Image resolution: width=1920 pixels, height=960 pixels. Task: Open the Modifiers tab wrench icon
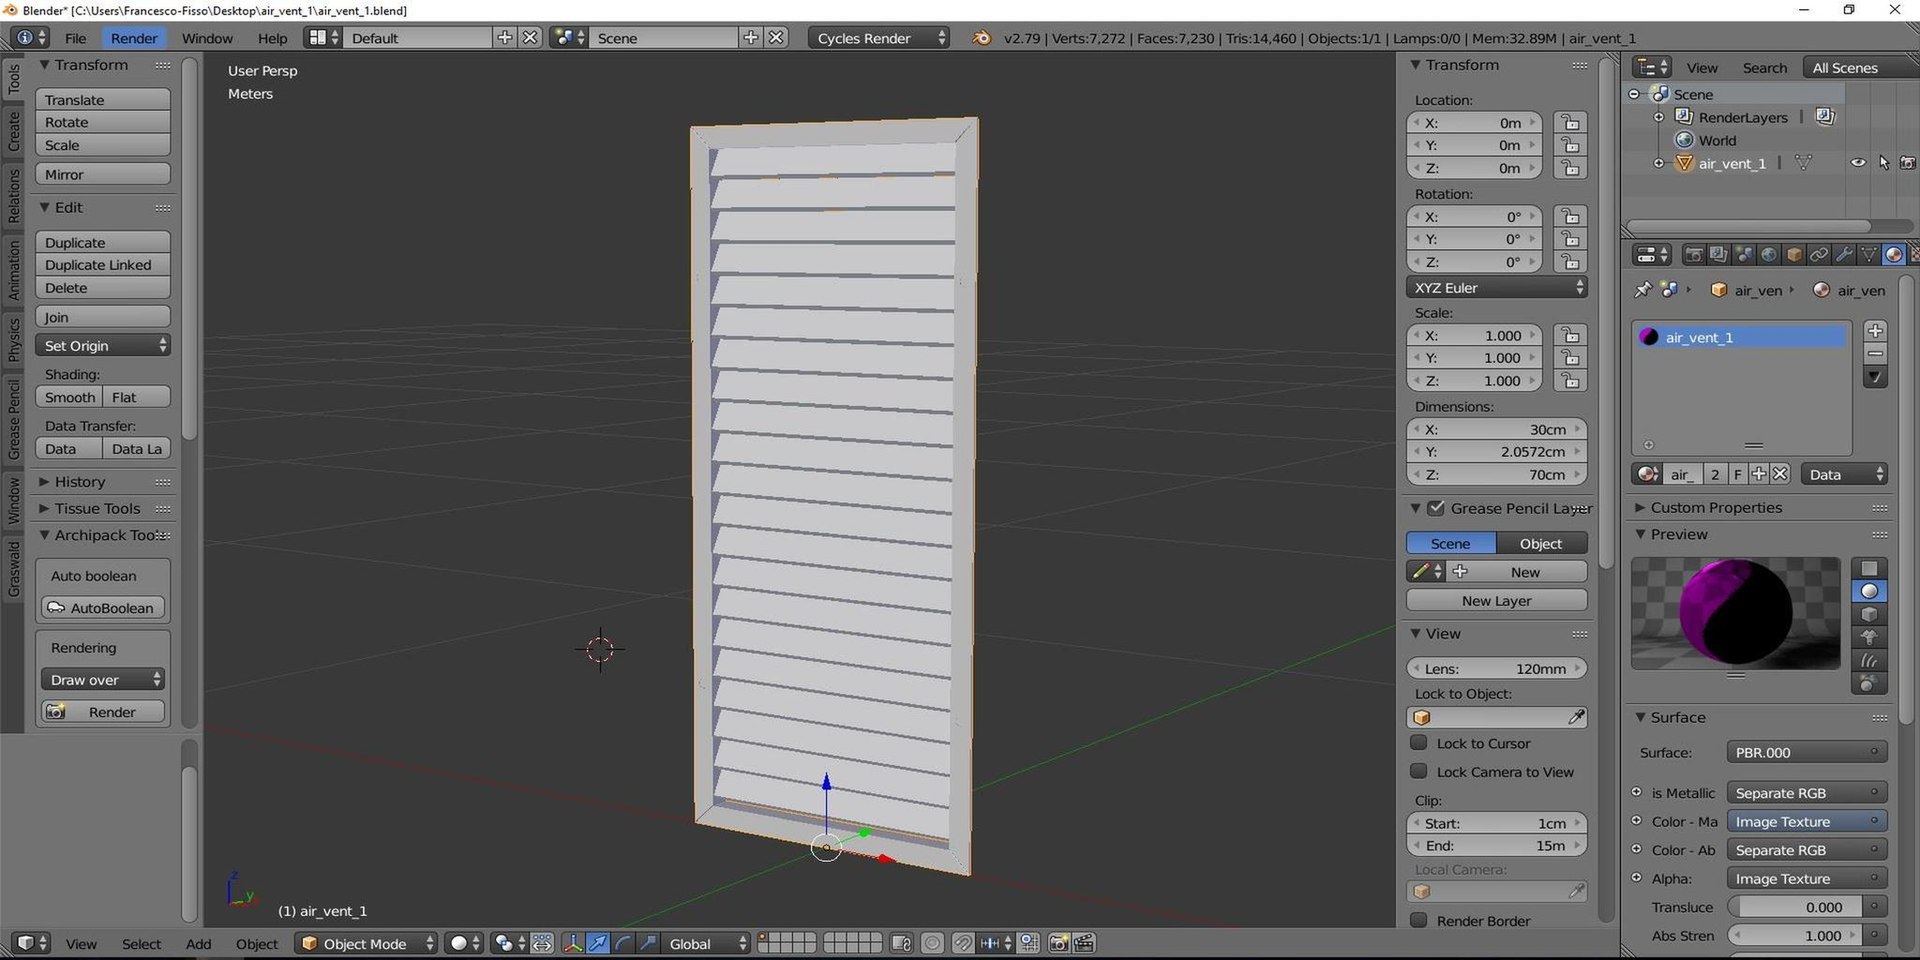pyautogui.click(x=1844, y=255)
